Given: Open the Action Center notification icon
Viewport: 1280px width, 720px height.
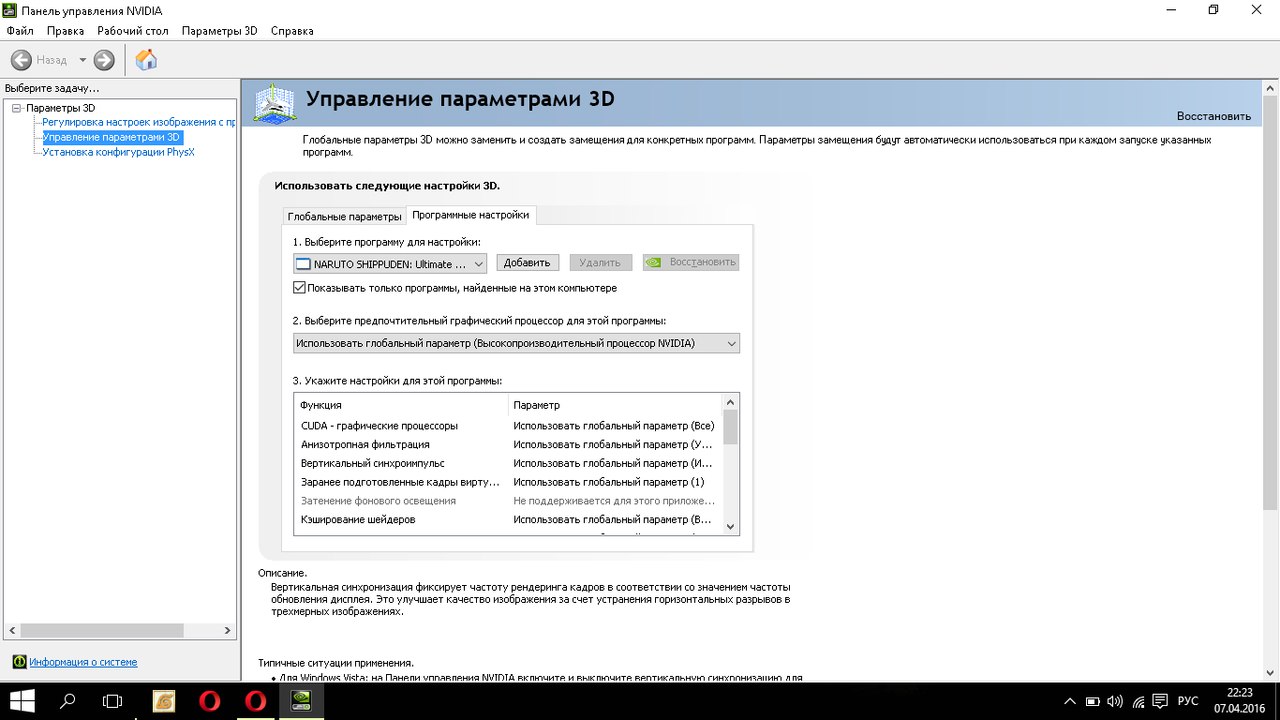Looking at the screenshot, I should [1161, 701].
